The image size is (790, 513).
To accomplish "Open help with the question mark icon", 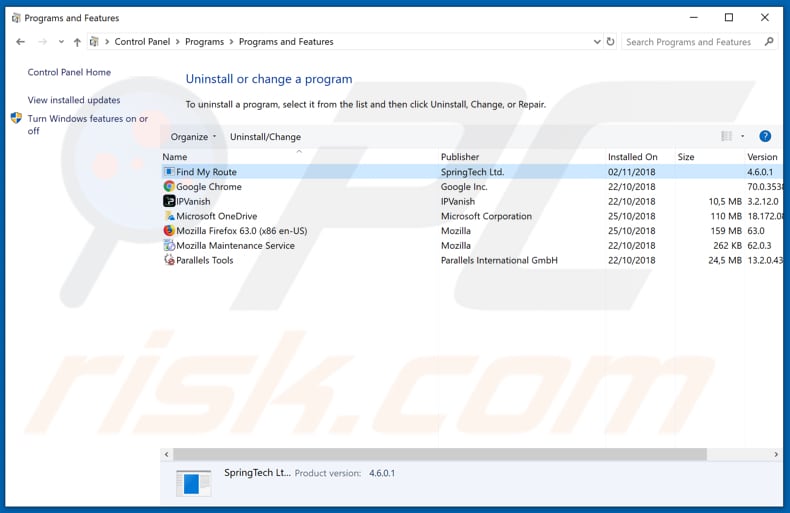I will (x=765, y=136).
